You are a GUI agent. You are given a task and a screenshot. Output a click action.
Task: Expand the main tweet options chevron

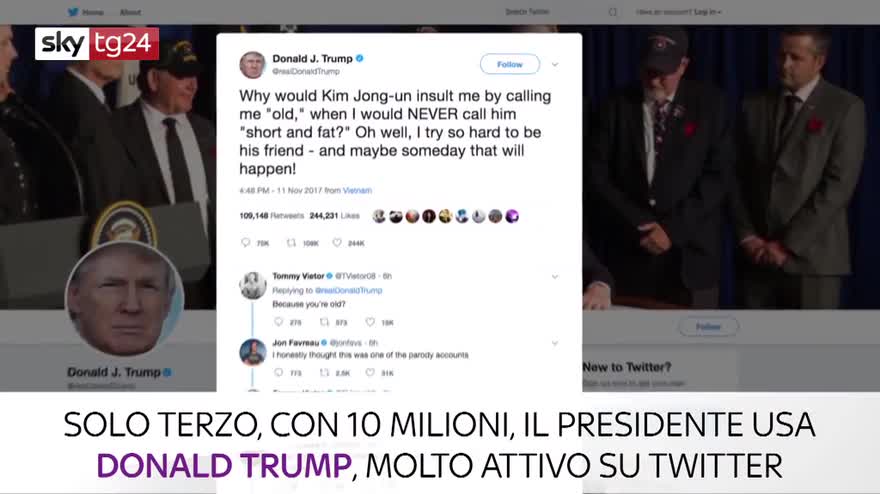coord(554,65)
